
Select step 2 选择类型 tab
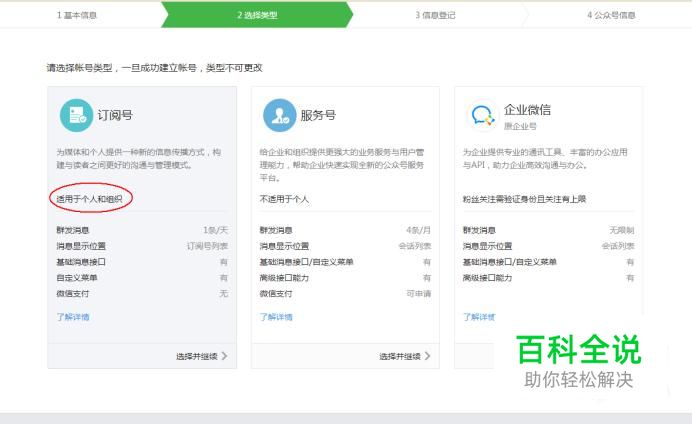click(x=257, y=15)
